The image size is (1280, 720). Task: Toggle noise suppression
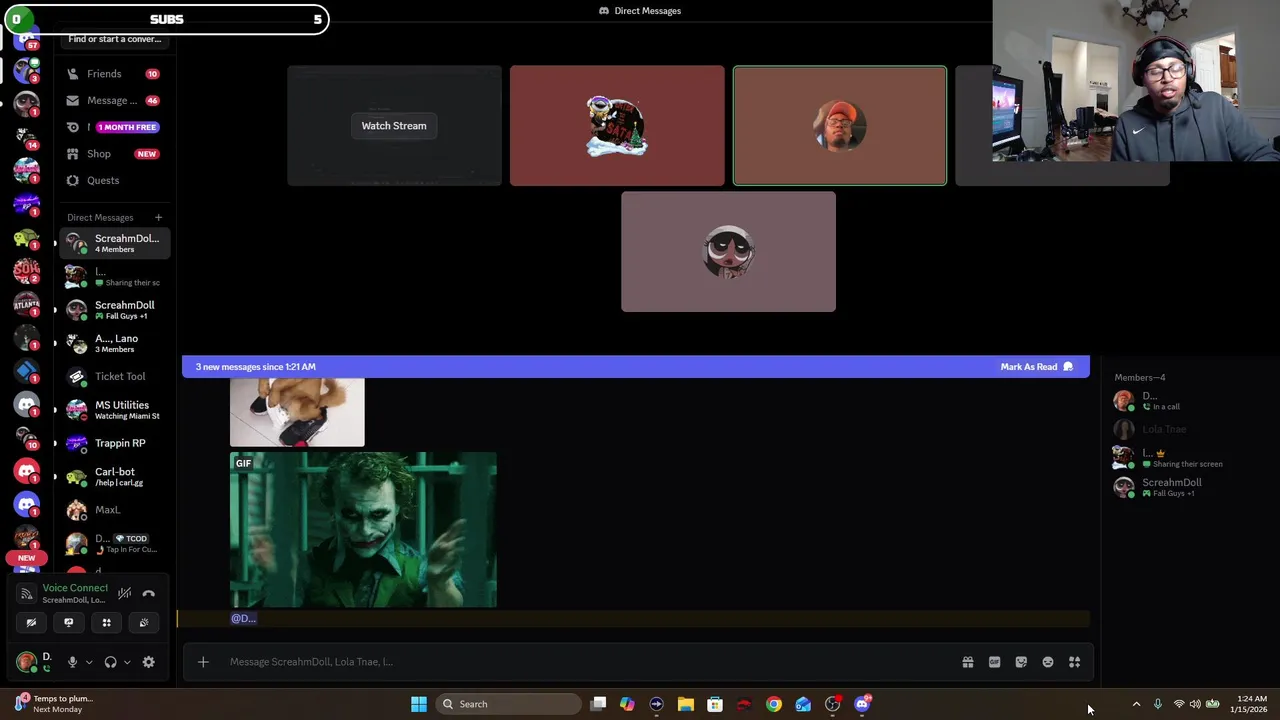124,594
